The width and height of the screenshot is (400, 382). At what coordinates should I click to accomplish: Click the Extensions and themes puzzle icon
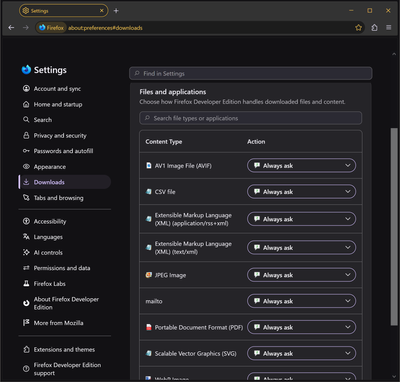coord(26,349)
